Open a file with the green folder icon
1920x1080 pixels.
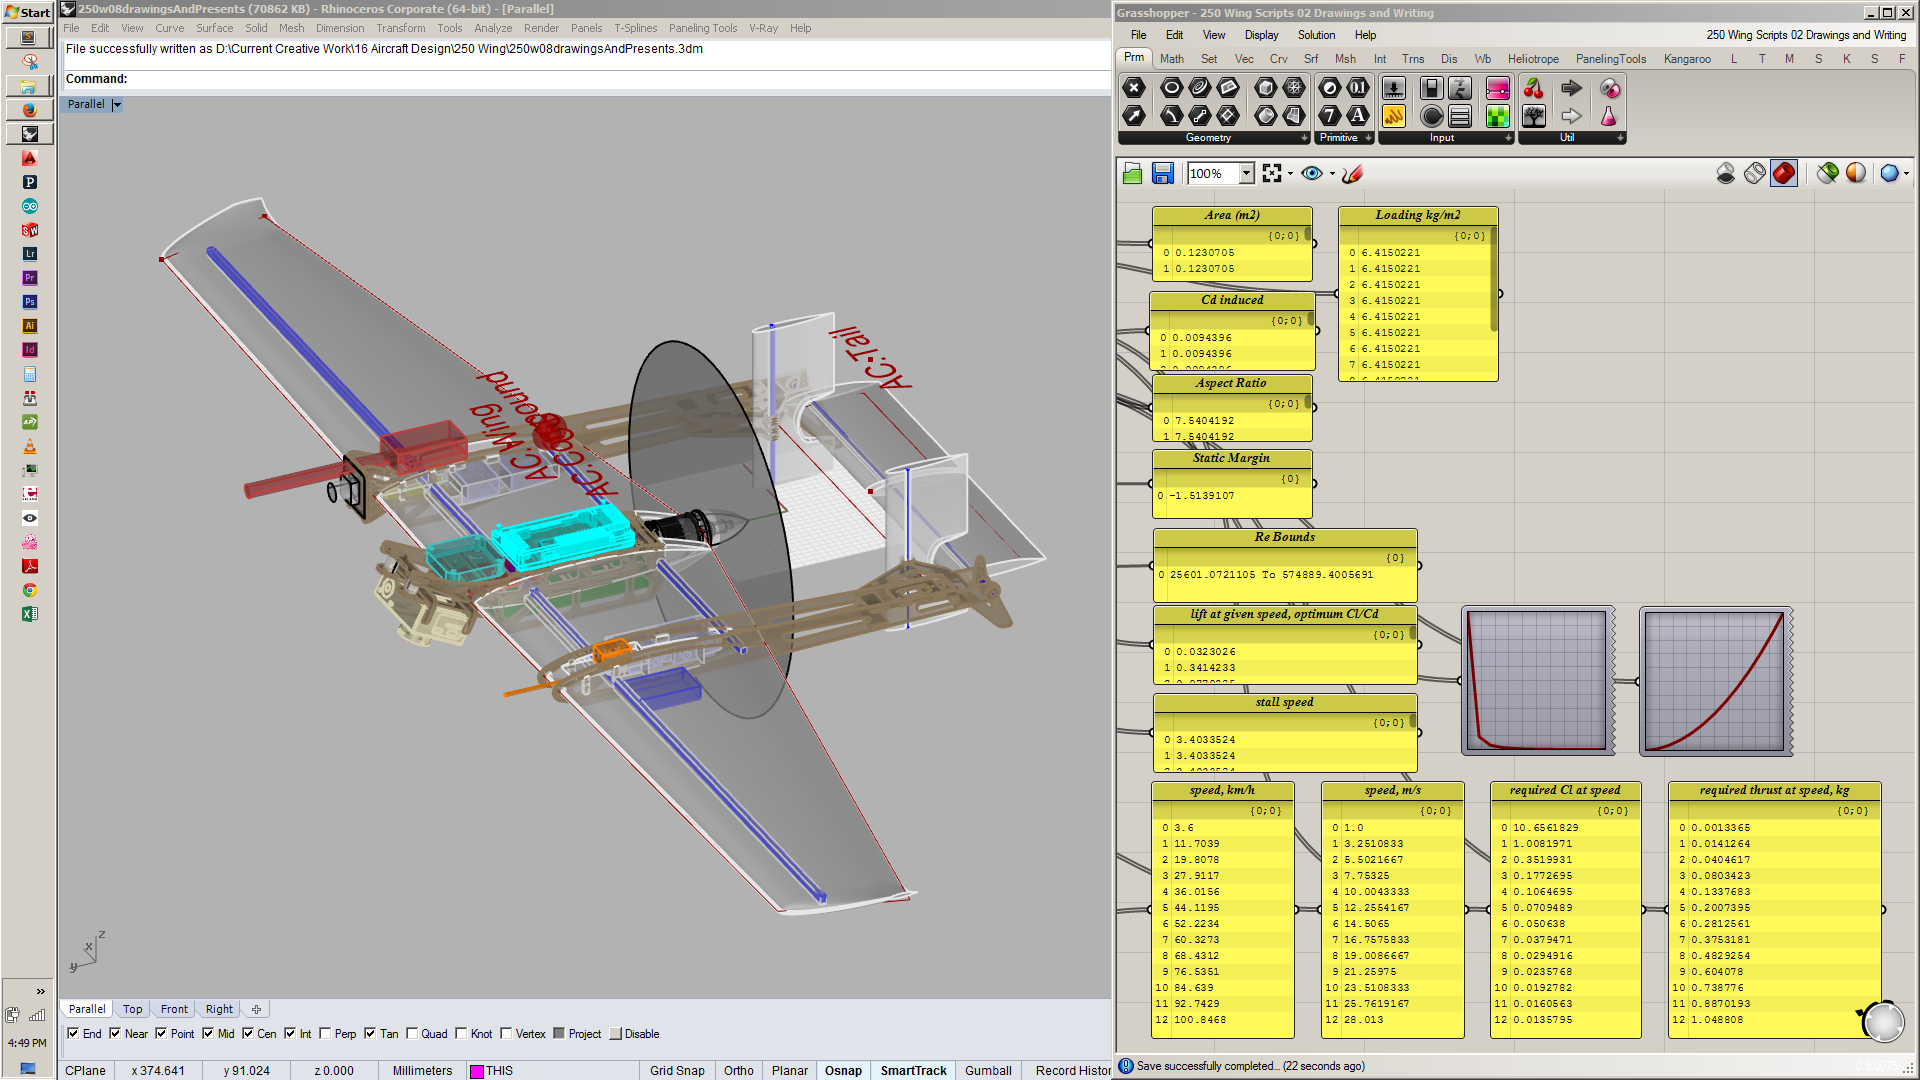point(1132,174)
